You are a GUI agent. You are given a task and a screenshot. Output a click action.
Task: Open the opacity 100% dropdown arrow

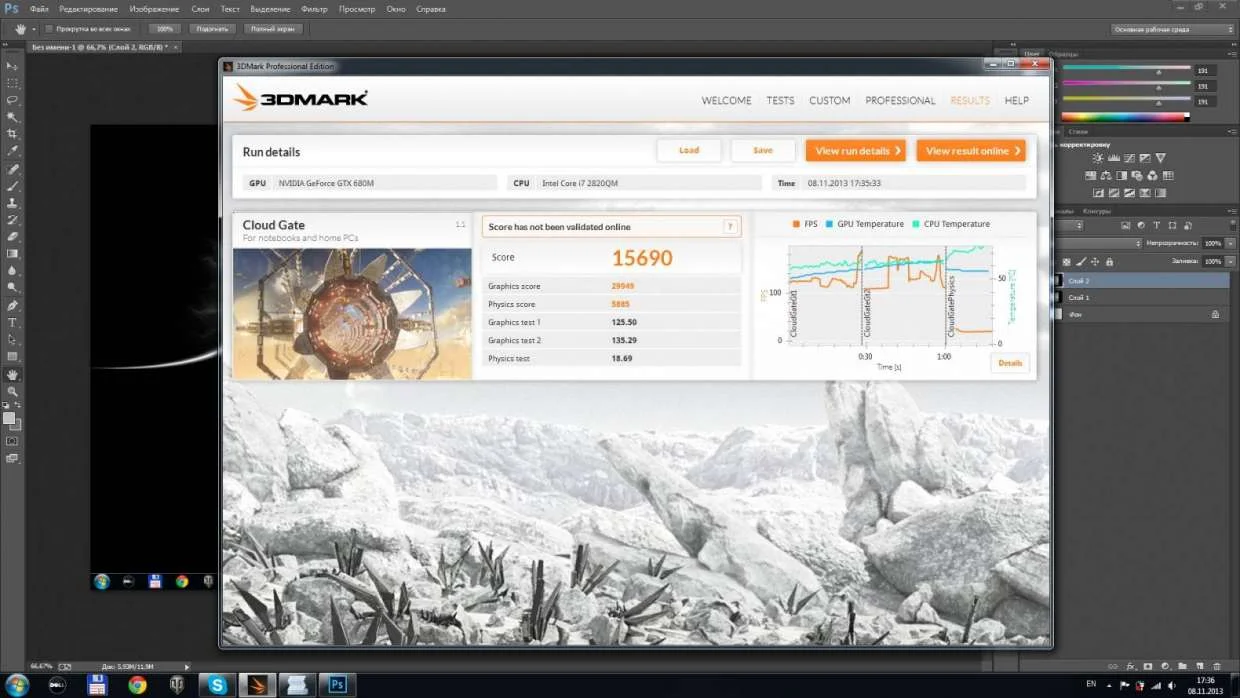[1230, 243]
